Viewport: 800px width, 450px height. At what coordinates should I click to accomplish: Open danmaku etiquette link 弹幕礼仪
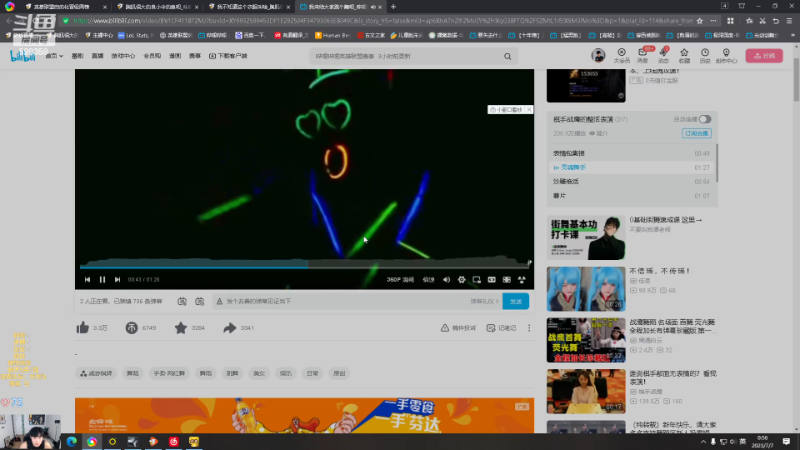coord(484,302)
